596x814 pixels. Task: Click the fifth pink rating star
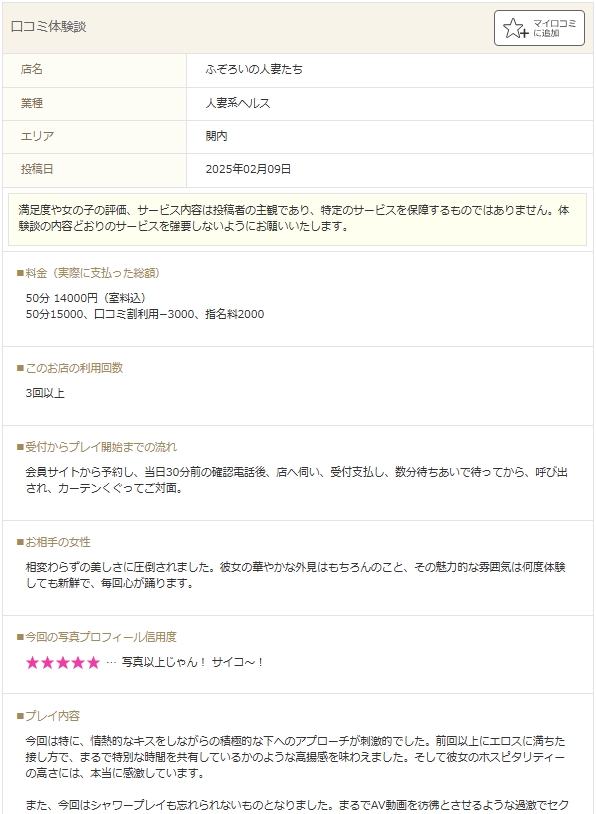pyautogui.click(x=93, y=663)
